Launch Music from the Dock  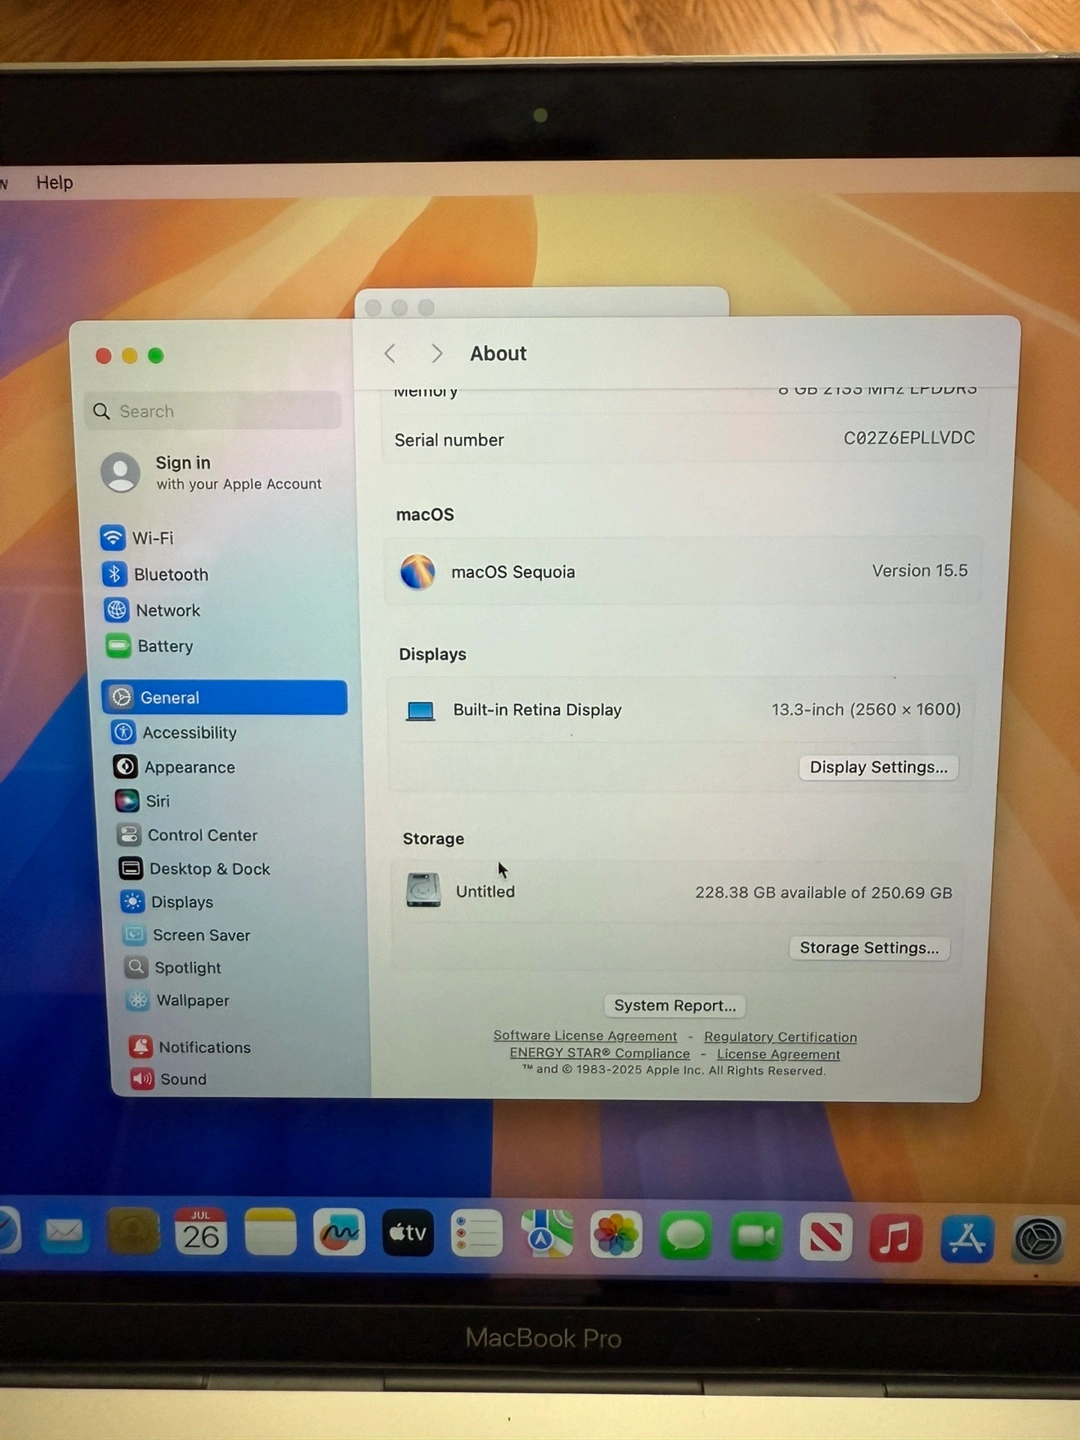click(x=896, y=1237)
